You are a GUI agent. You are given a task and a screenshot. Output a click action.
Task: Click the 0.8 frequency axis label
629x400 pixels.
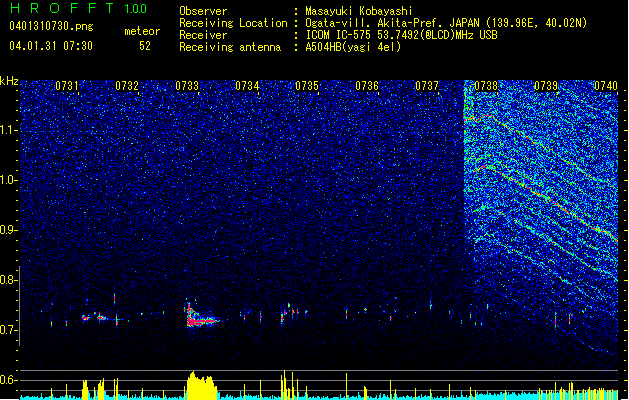tap(8, 280)
